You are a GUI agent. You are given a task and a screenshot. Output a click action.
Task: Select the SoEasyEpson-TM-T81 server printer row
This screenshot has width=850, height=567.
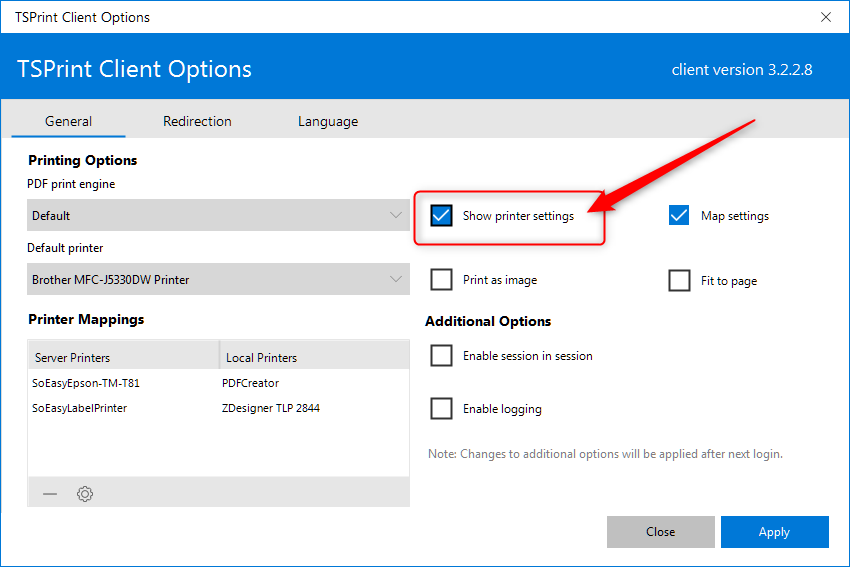[218, 383]
